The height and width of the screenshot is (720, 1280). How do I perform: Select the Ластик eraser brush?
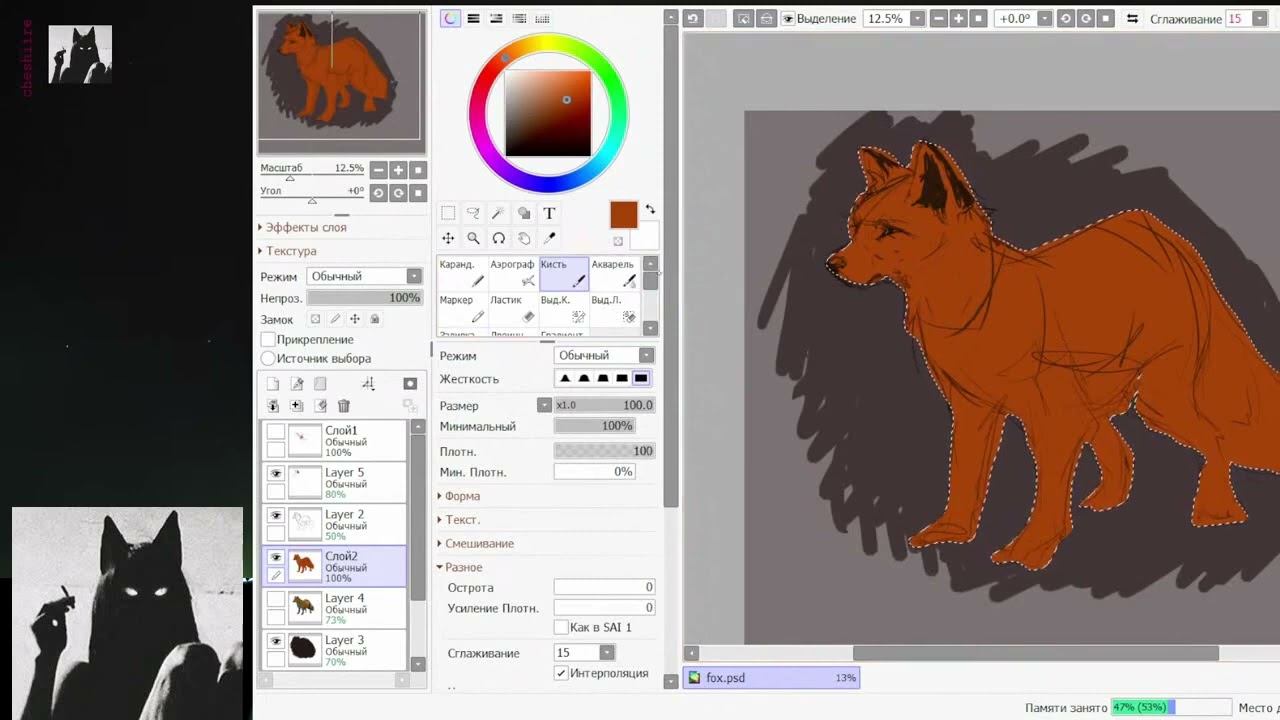coord(512,308)
